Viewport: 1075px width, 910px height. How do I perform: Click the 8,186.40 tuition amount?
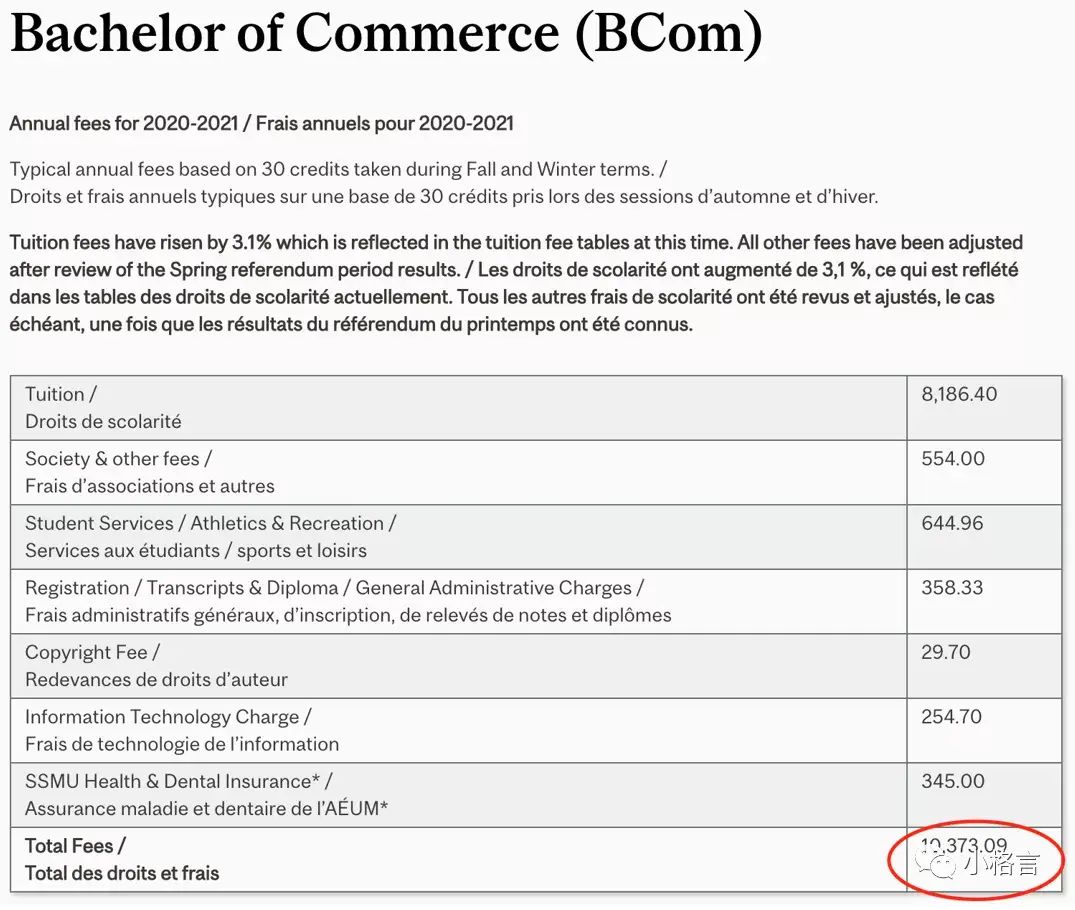959,395
